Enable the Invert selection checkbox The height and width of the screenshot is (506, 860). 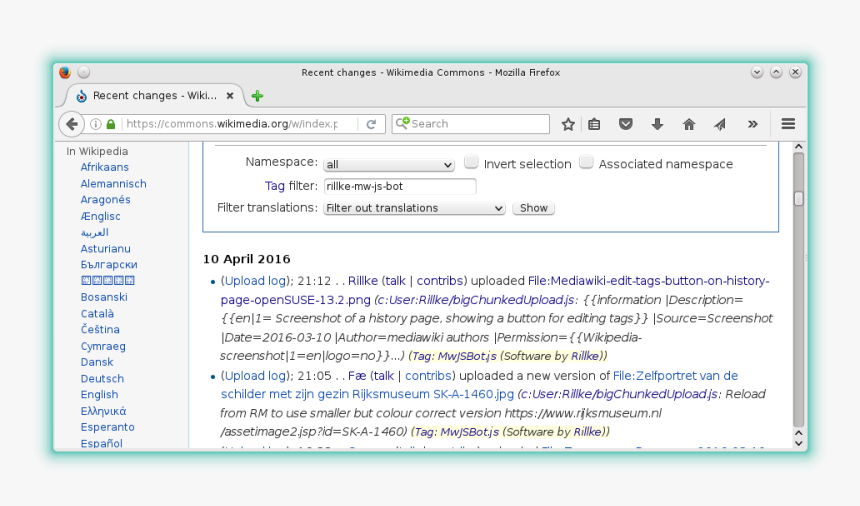pyautogui.click(x=471, y=162)
